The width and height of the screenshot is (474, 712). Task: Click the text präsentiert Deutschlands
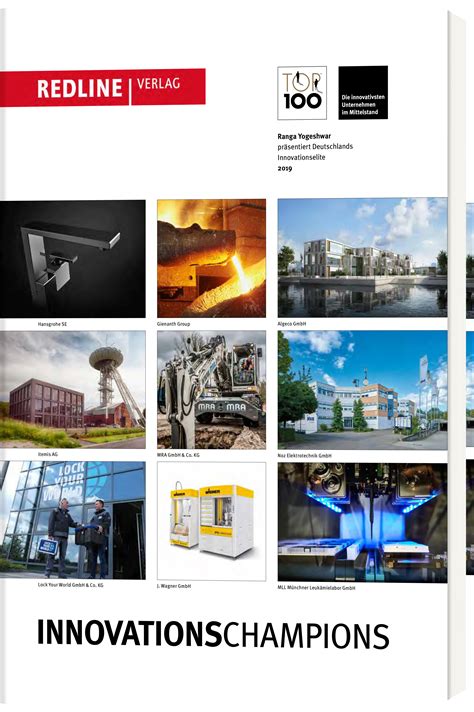point(315,147)
